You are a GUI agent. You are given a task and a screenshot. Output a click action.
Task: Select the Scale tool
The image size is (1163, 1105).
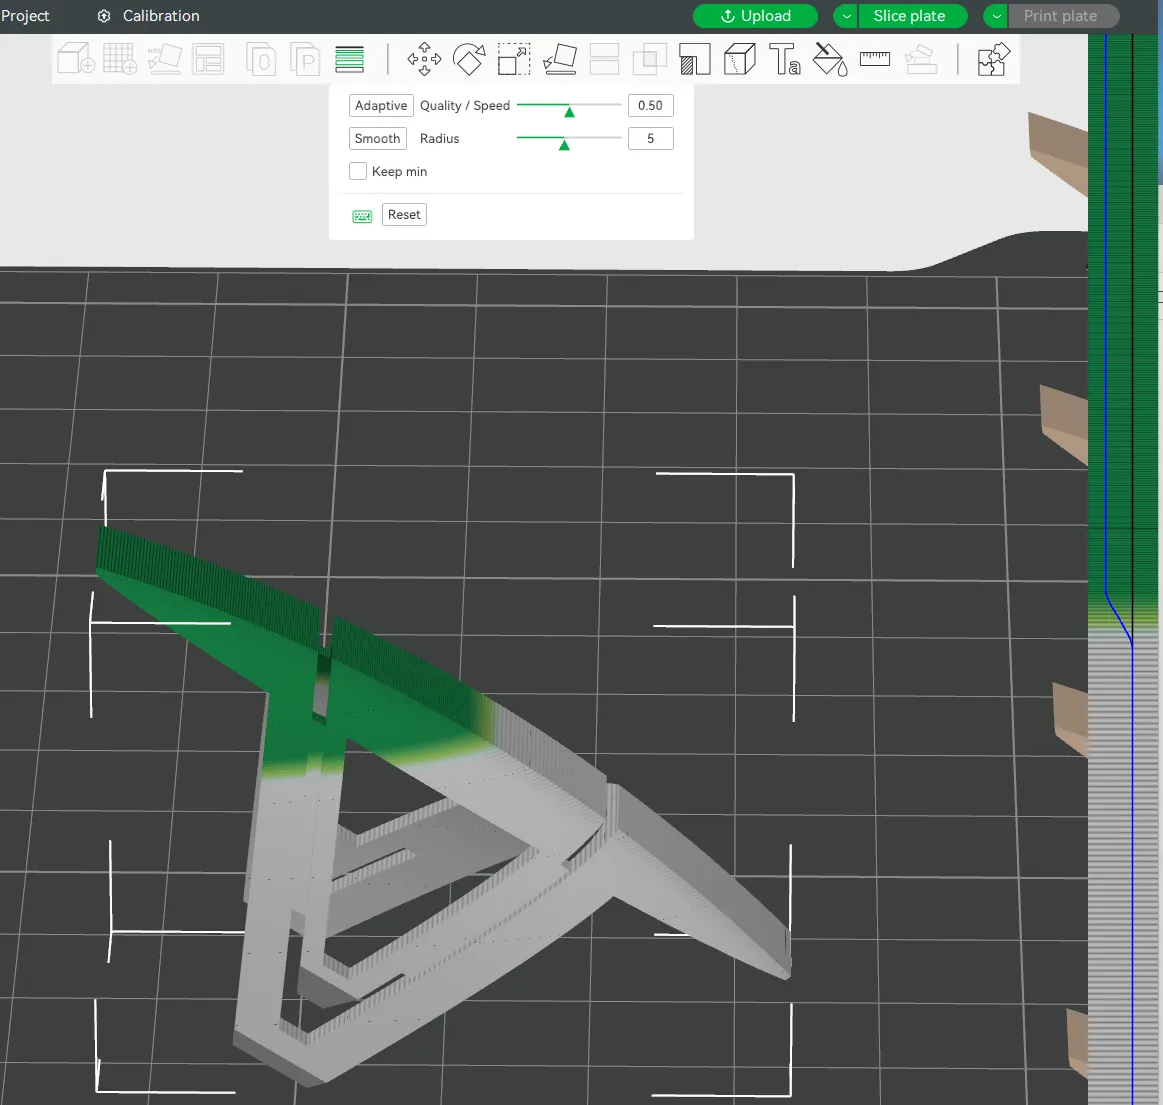coord(514,60)
